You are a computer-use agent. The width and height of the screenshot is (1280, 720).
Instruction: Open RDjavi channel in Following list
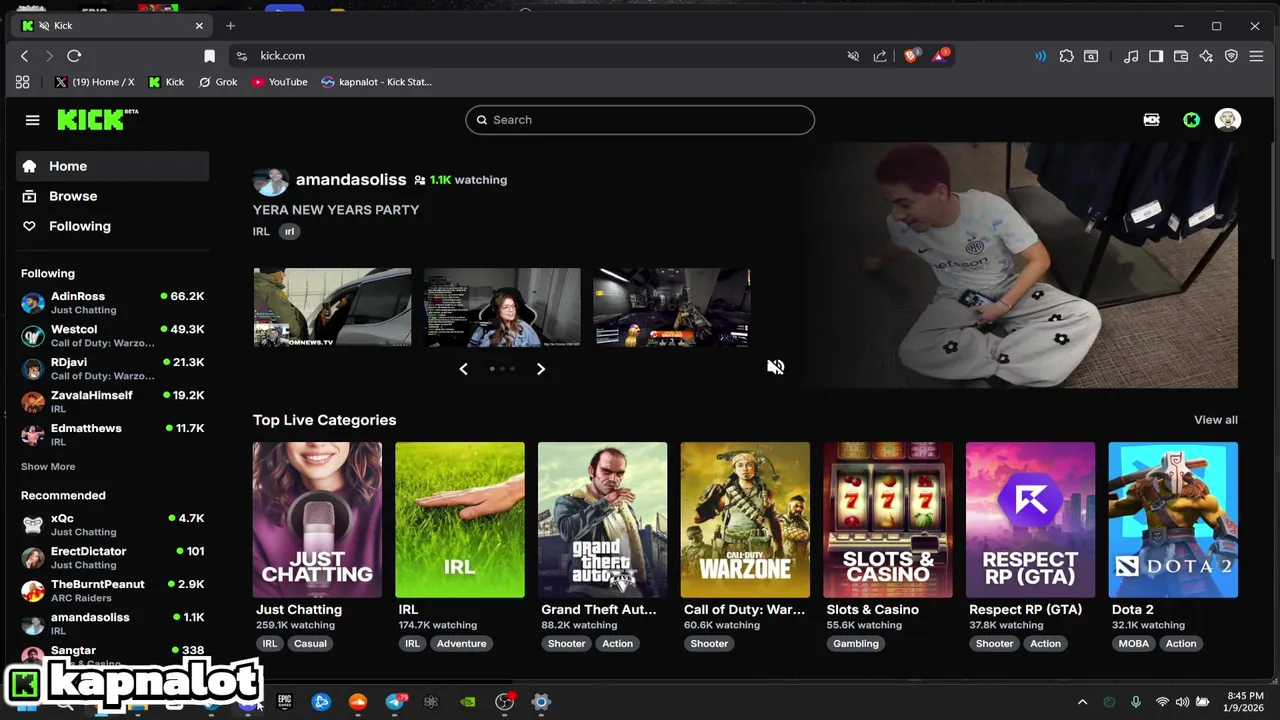coord(112,369)
